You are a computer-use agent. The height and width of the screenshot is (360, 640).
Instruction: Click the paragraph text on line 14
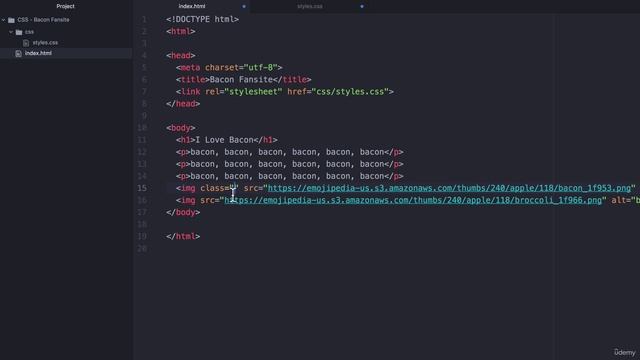pyautogui.click(x=287, y=176)
